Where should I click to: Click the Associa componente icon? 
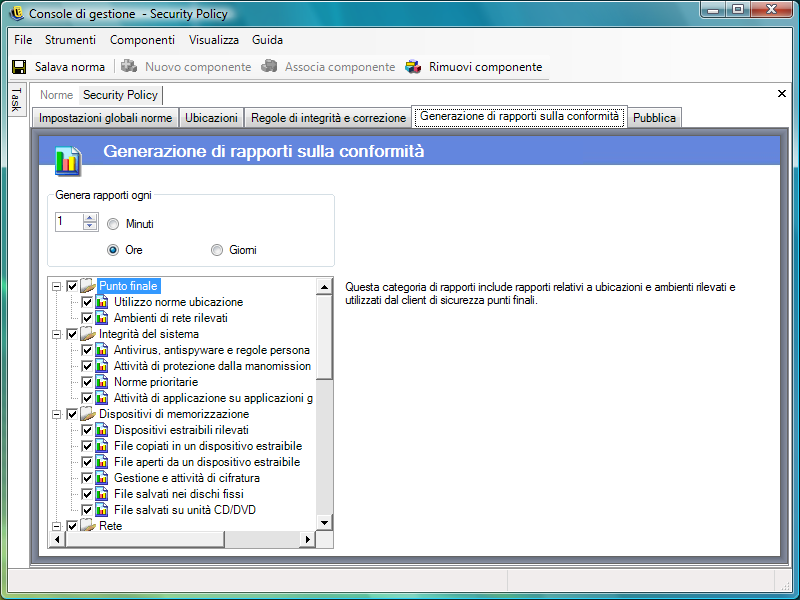(269, 66)
